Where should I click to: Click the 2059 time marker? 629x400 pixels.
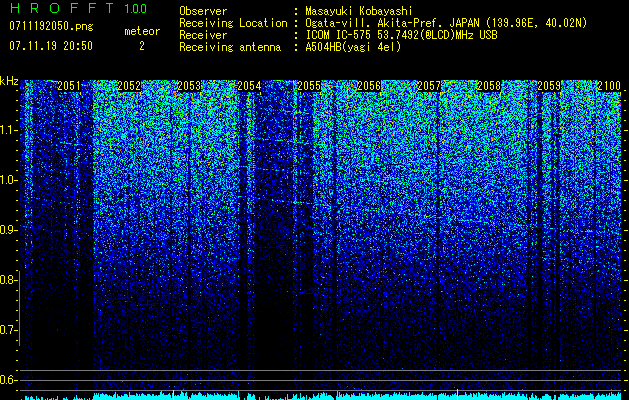[549, 86]
